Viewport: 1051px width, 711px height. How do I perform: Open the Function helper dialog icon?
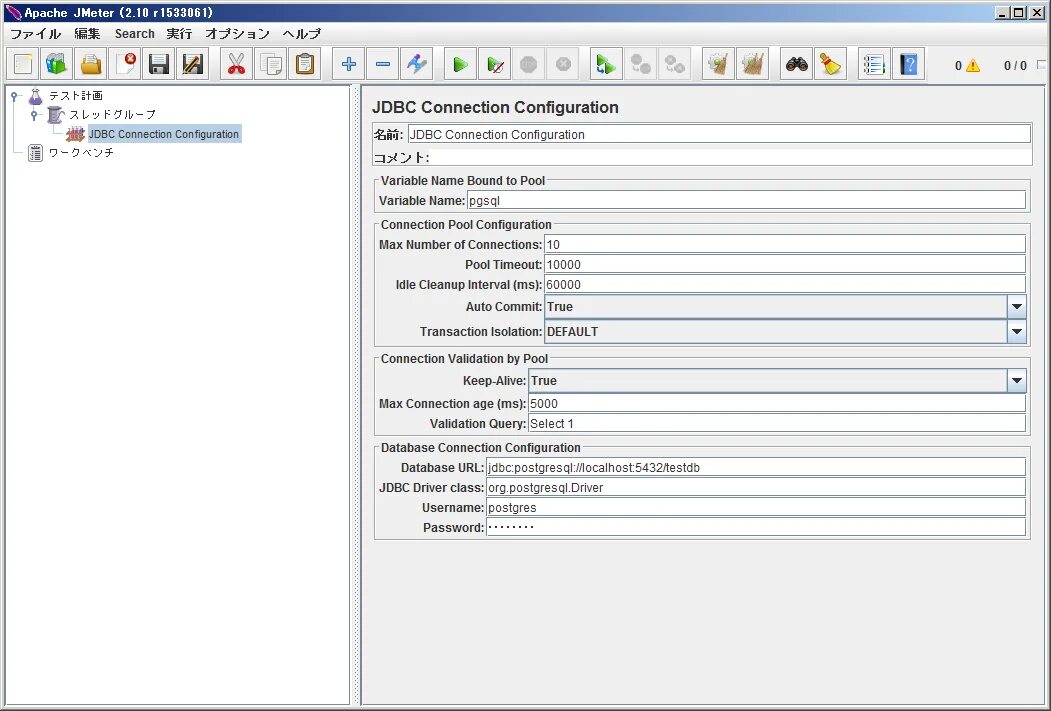(874, 64)
